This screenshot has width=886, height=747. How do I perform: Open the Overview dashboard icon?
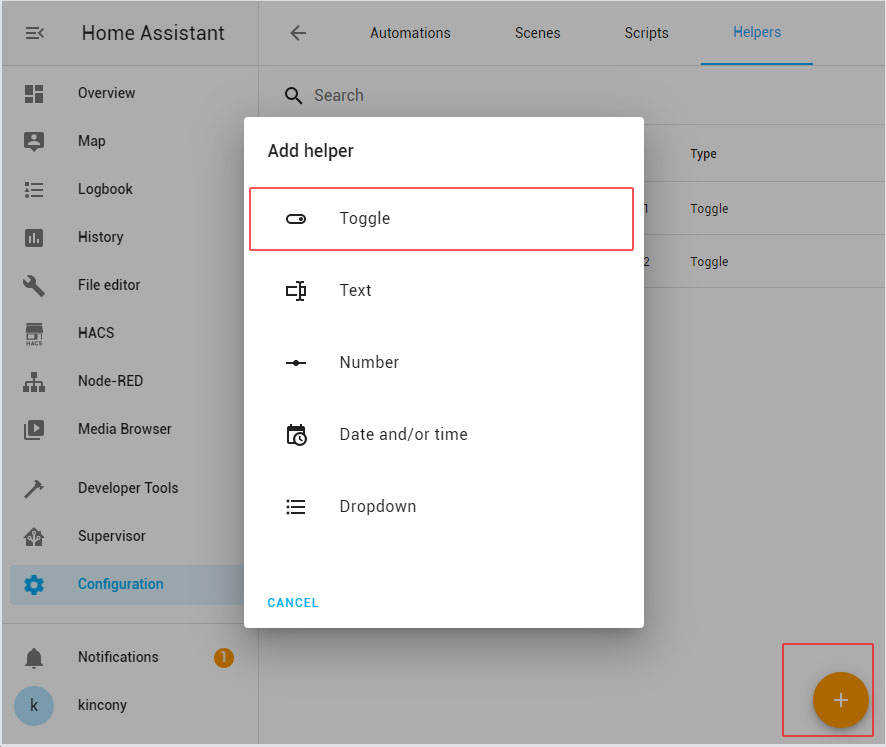34,93
